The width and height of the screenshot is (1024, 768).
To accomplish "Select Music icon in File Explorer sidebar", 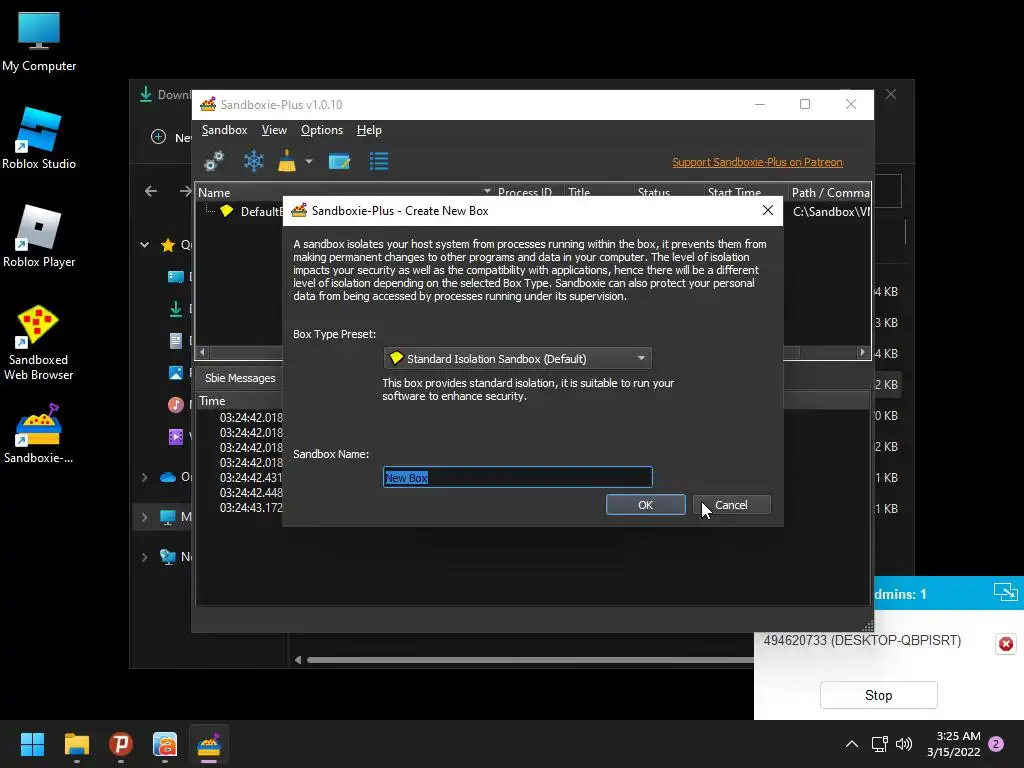I will click(x=176, y=405).
